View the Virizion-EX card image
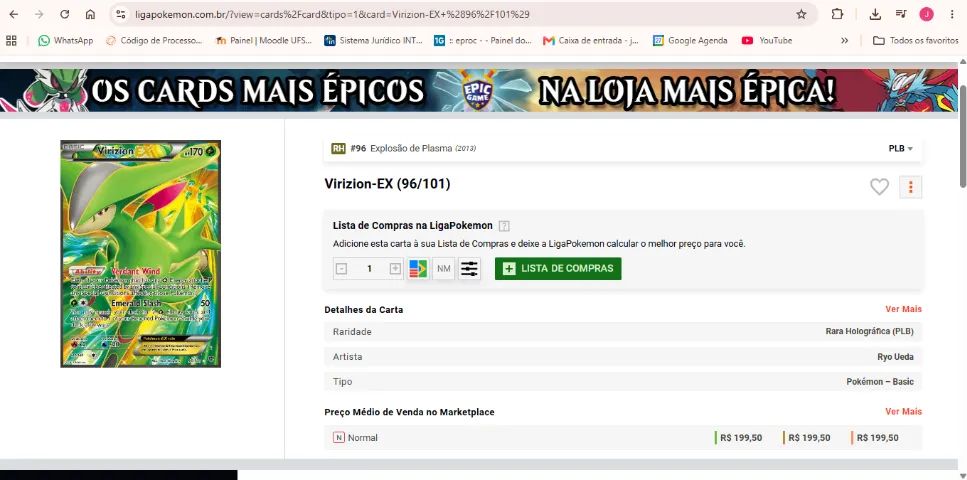The height and width of the screenshot is (480, 967). tap(141, 254)
